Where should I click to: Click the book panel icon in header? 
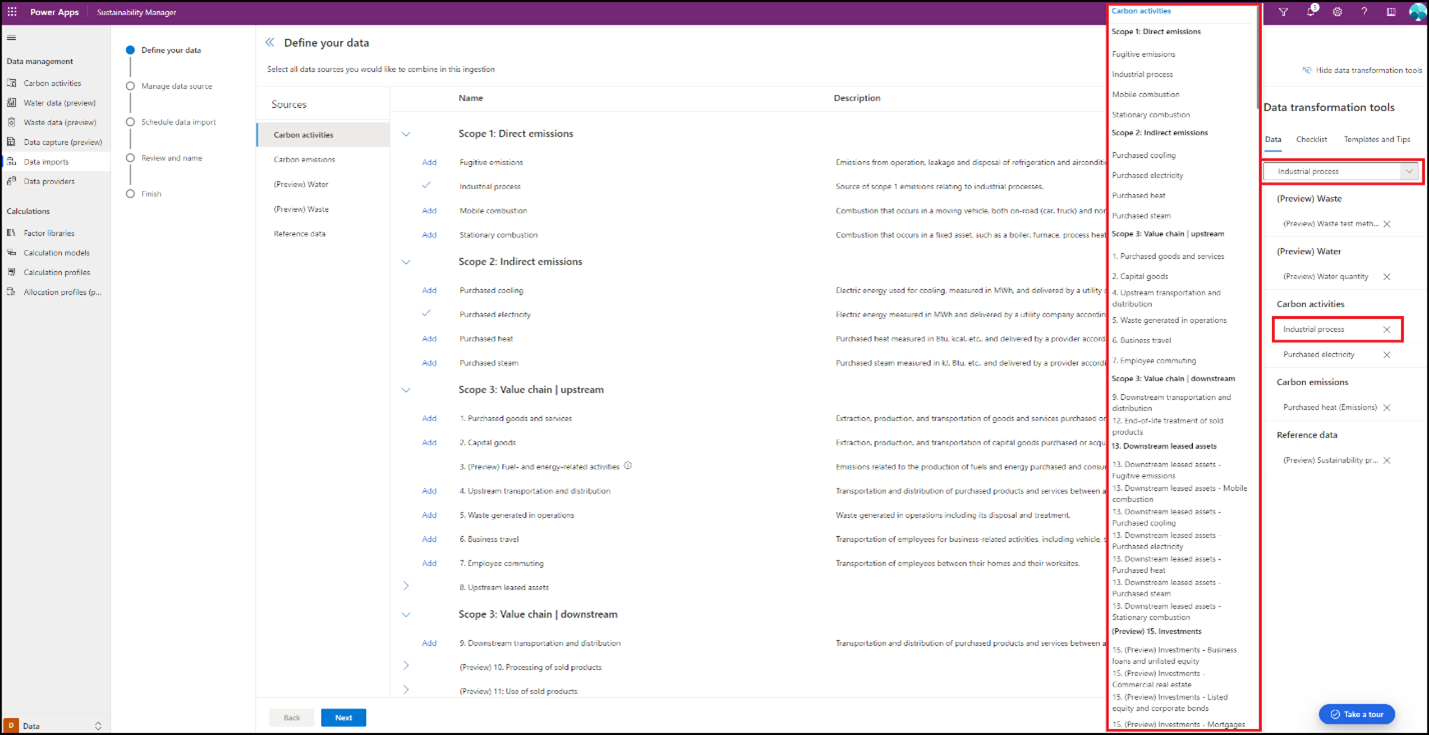click(x=1391, y=12)
